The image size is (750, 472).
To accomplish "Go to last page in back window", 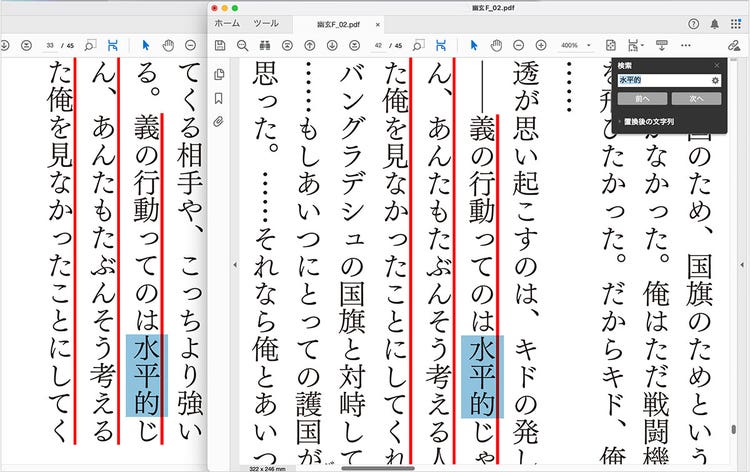I will tap(26, 45).
